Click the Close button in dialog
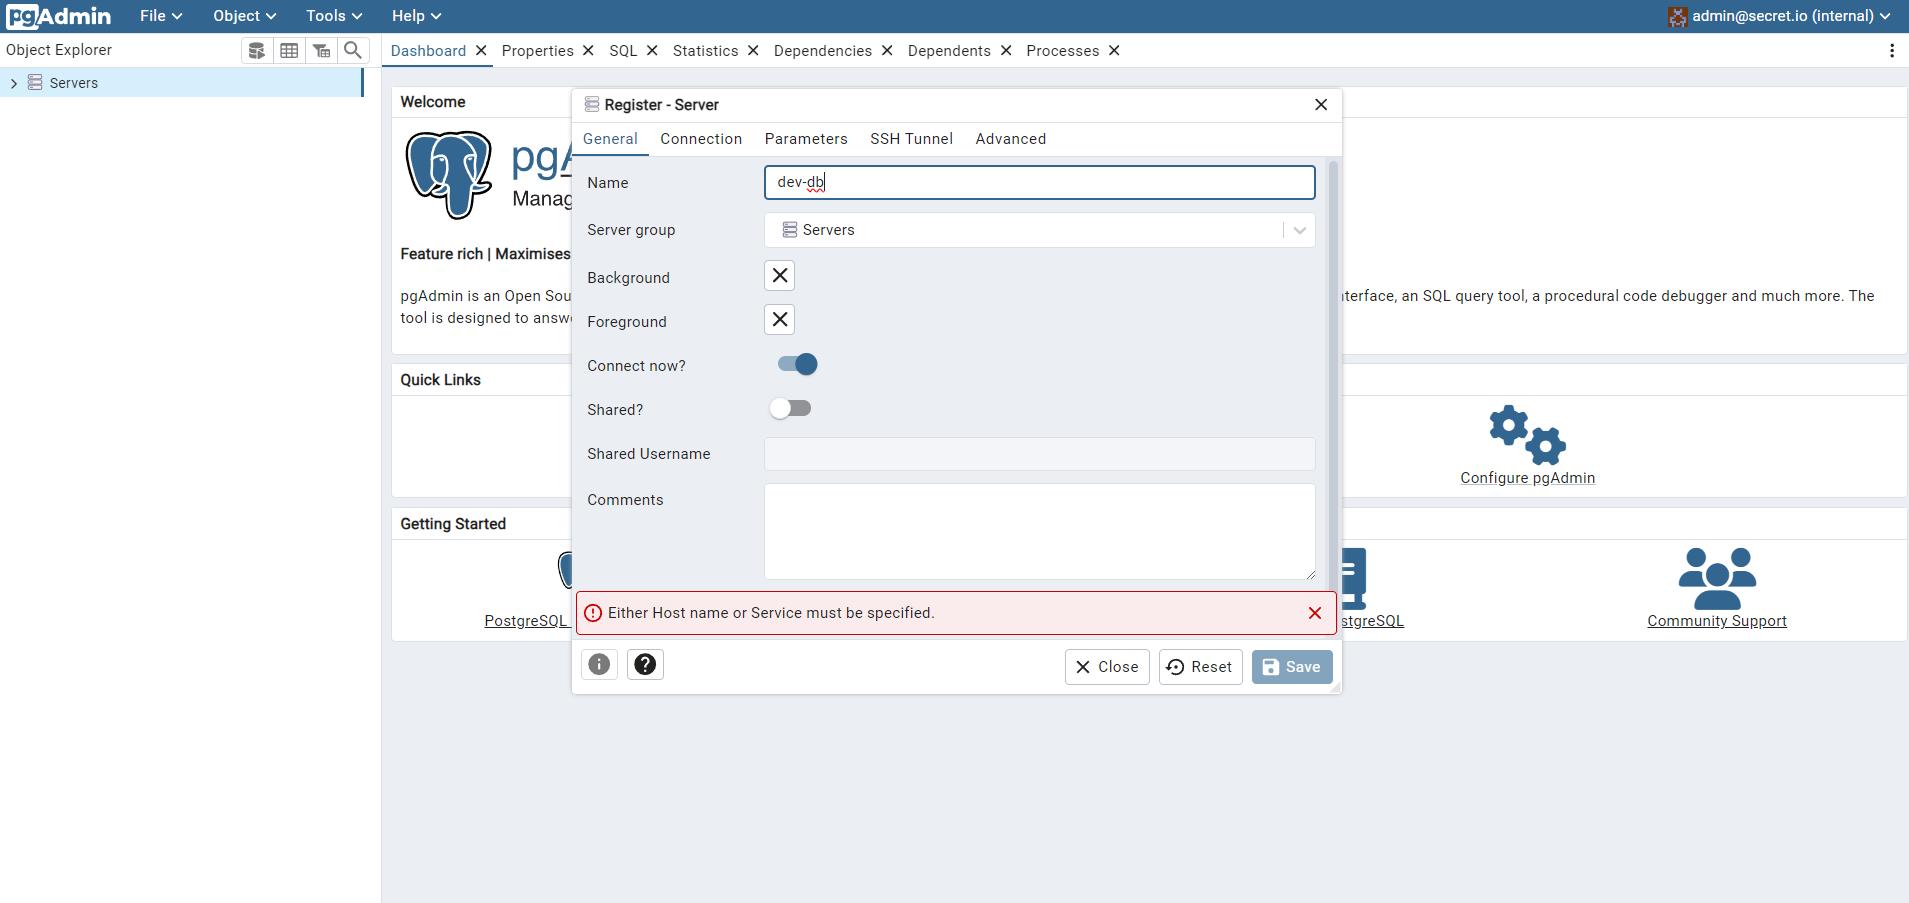Image resolution: width=1909 pixels, height=903 pixels. (x=1107, y=667)
